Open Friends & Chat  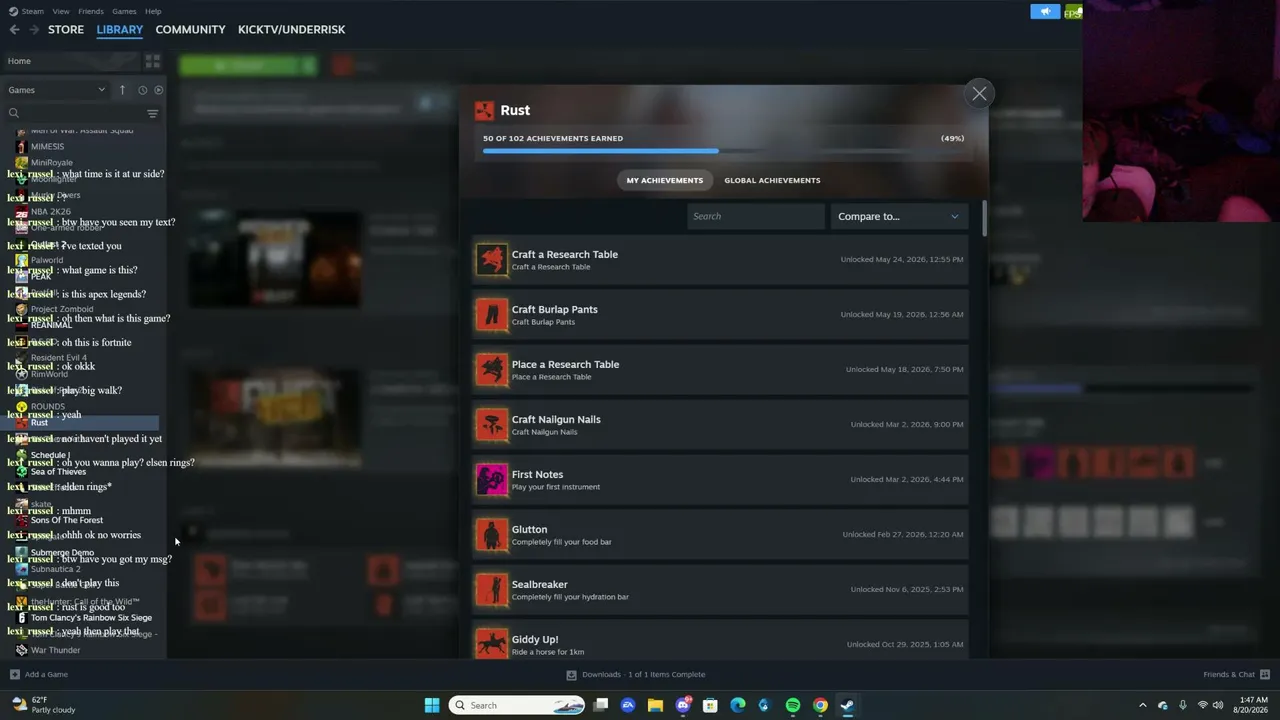pos(1229,675)
